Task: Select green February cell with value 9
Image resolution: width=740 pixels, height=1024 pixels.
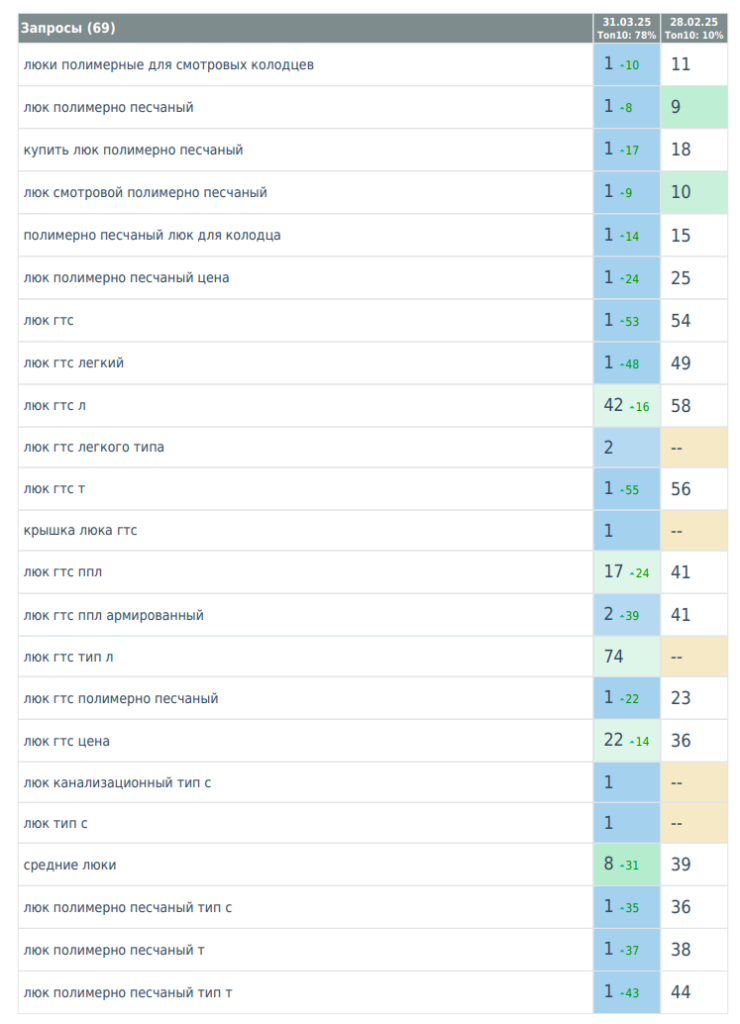Action: [x=694, y=107]
